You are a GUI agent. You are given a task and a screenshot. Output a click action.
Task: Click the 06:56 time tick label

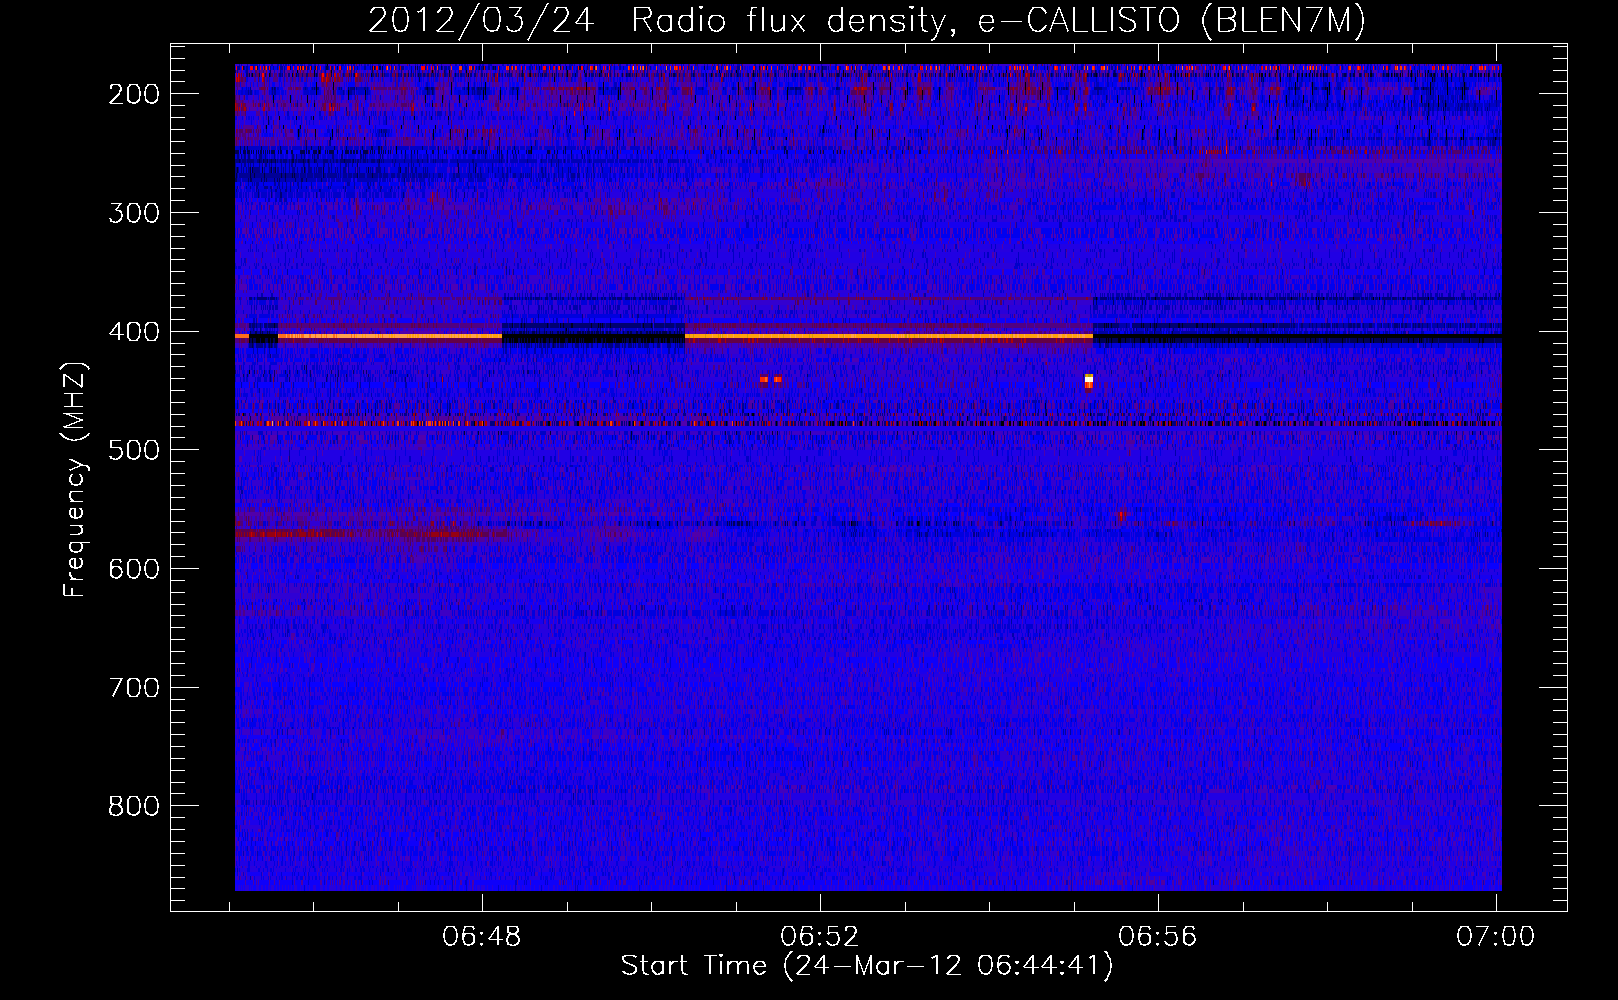coord(1158,937)
